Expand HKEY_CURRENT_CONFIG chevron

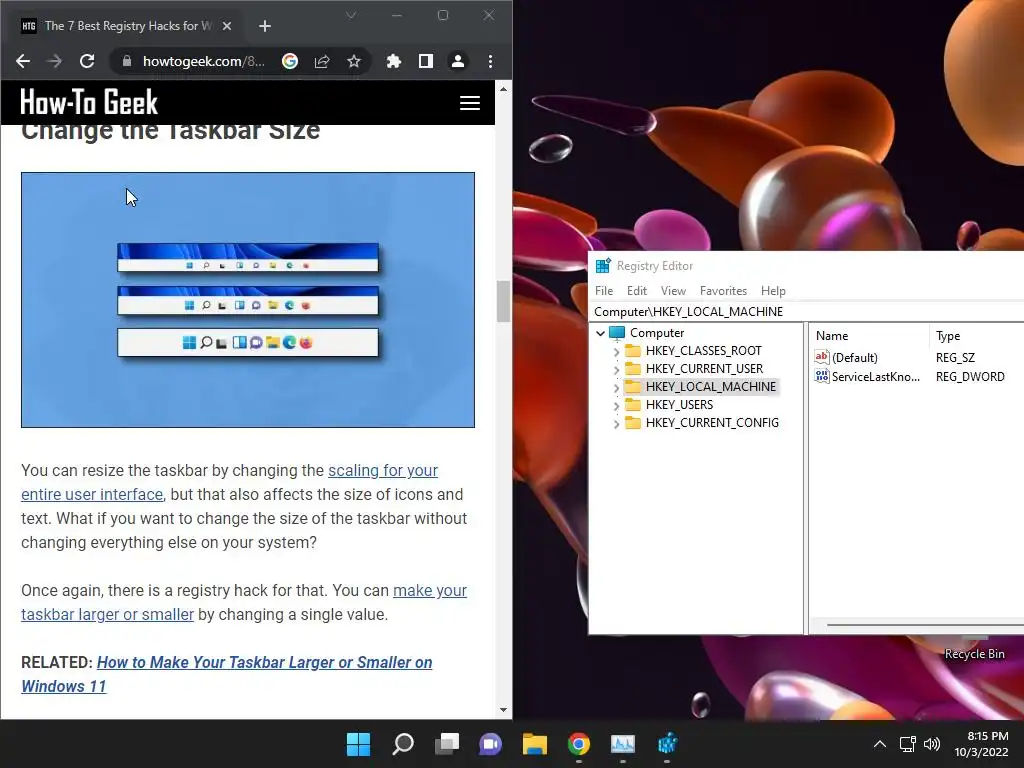616,423
